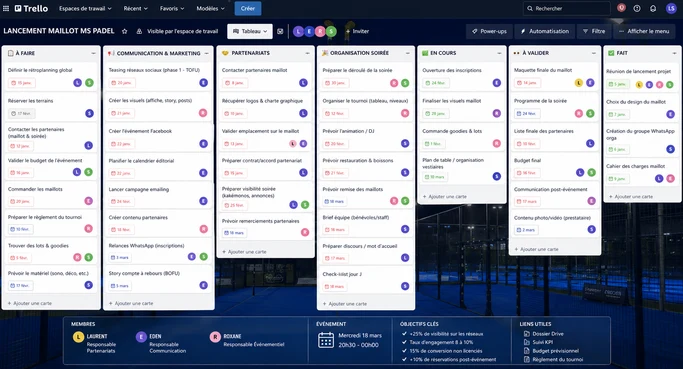Go to the Trello home logo
The image size is (683, 369).
(x=31, y=8)
